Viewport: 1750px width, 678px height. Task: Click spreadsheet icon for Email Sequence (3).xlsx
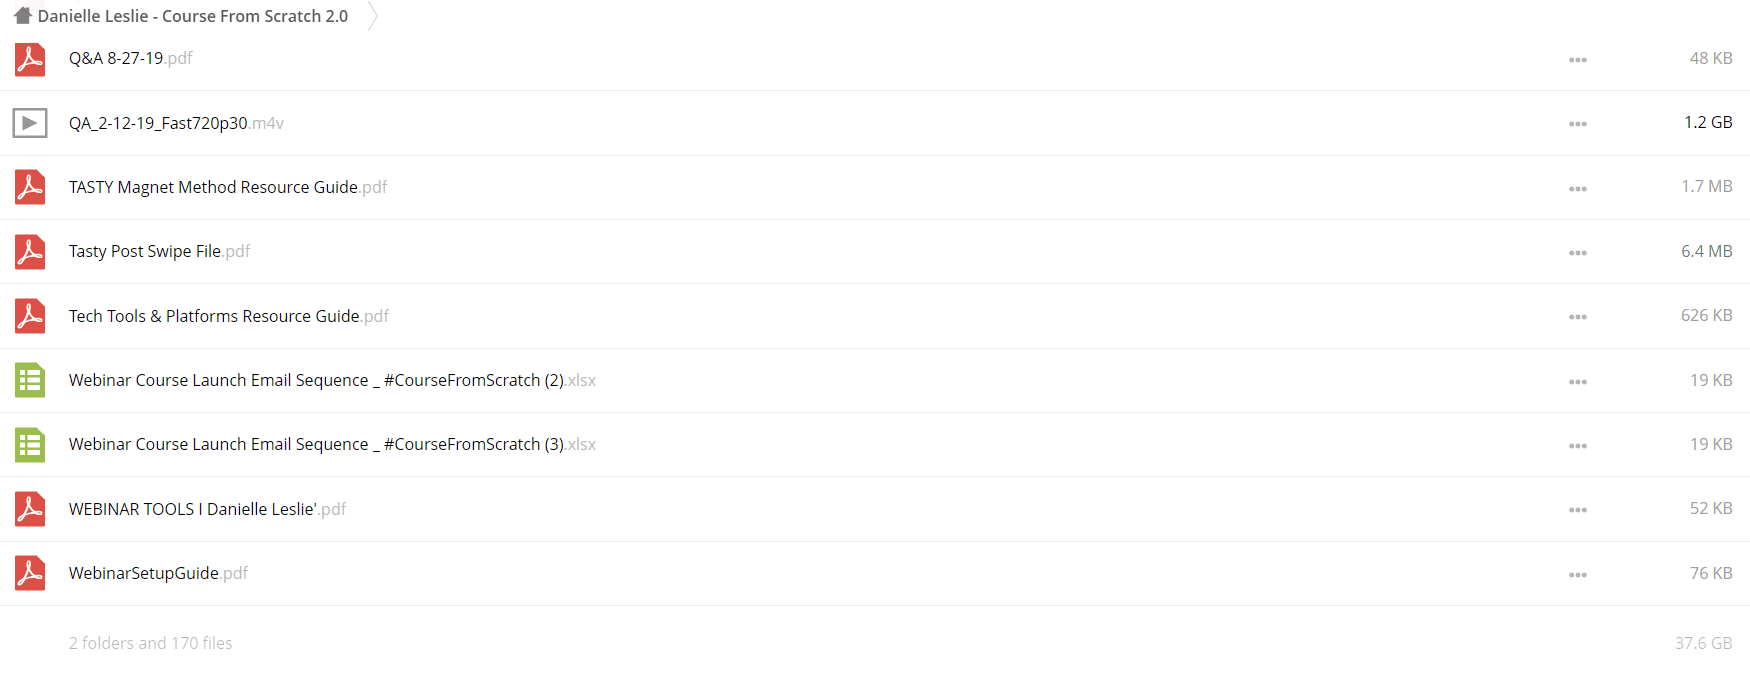click(x=30, y=444)
